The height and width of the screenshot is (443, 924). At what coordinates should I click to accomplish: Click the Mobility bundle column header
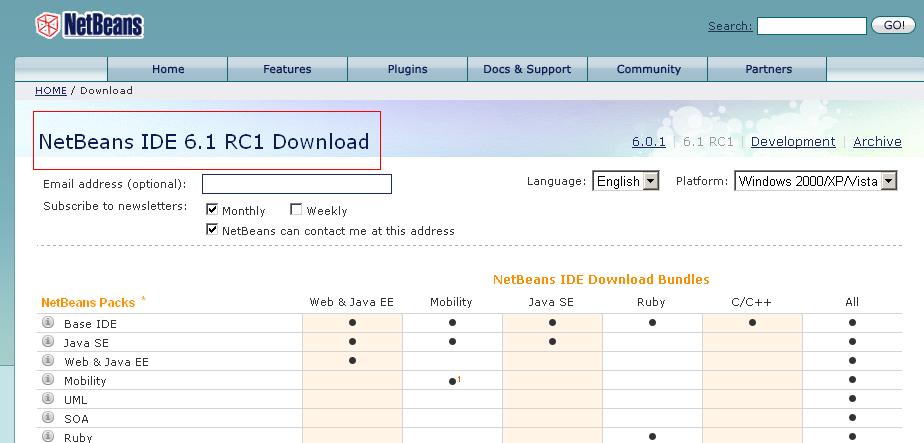tap(451, 302)
